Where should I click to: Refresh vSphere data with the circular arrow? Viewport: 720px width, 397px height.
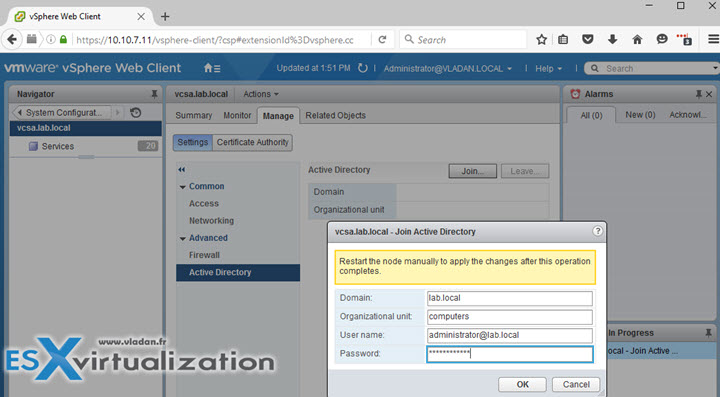[x=363, y=68]
